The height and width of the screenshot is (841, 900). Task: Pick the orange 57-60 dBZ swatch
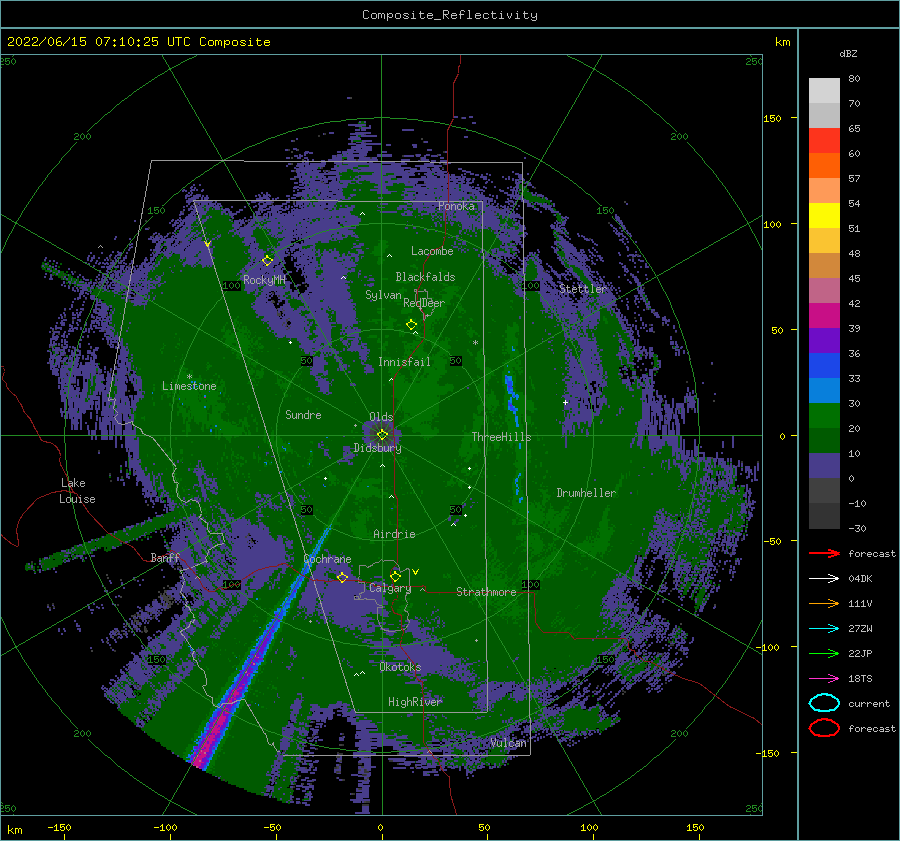[x=824, y=165]
